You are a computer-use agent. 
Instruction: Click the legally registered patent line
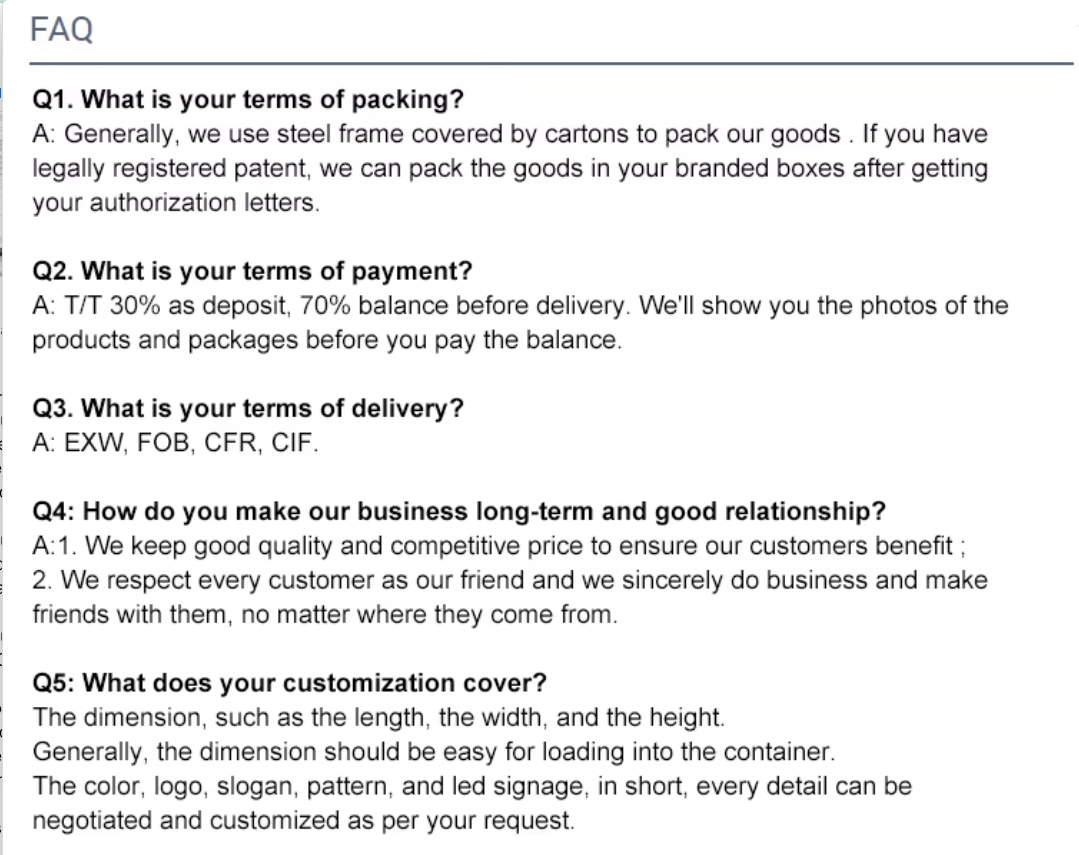click(x=510, y=168)
